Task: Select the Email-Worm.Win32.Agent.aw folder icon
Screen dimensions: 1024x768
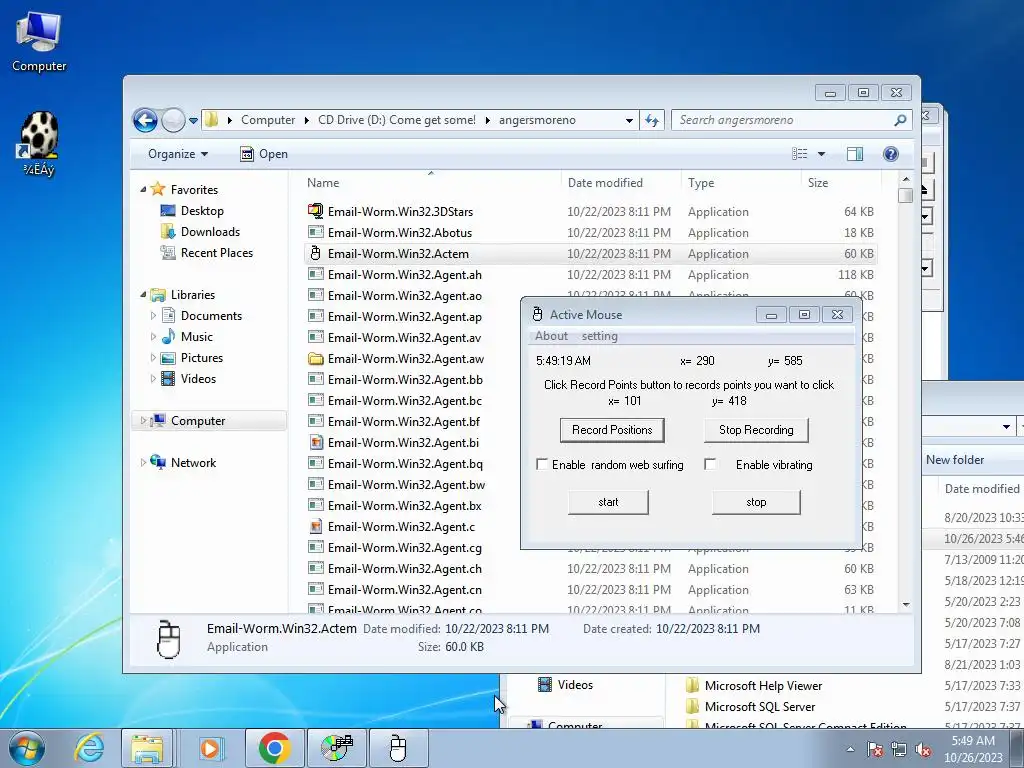Action: [315, 359]
